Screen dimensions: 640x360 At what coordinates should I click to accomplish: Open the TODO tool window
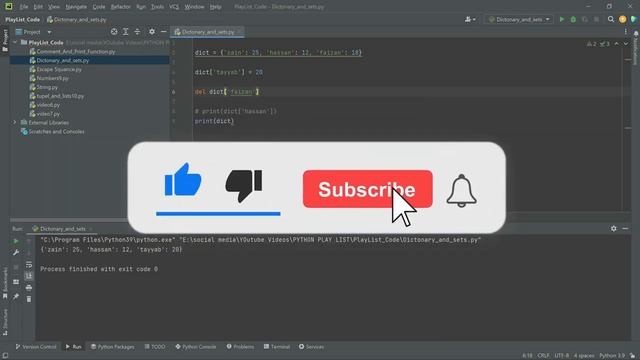click(x=155, y=347)
